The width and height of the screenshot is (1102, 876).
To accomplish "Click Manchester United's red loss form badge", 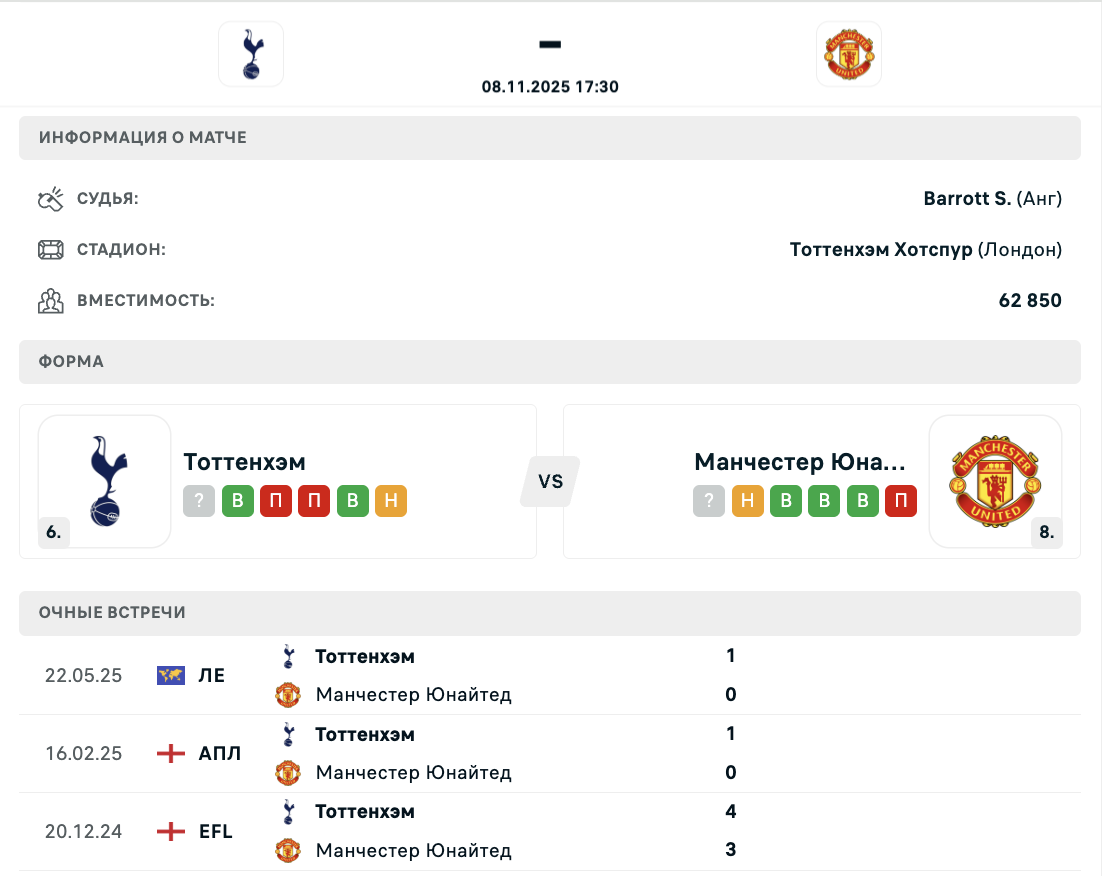I will tap(901, 501).
